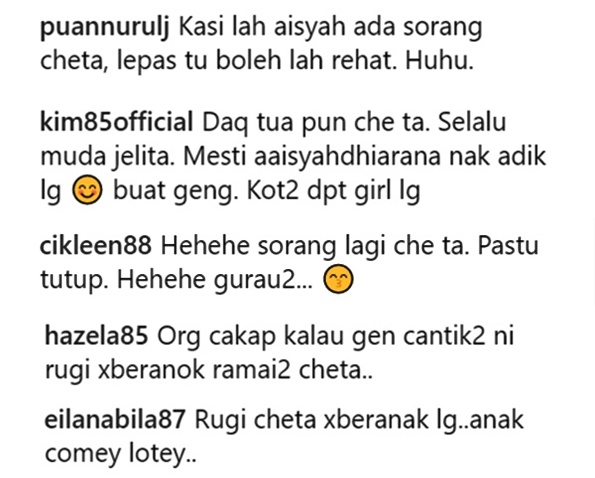Open the puannurulj profile username

tap(104, 28)
